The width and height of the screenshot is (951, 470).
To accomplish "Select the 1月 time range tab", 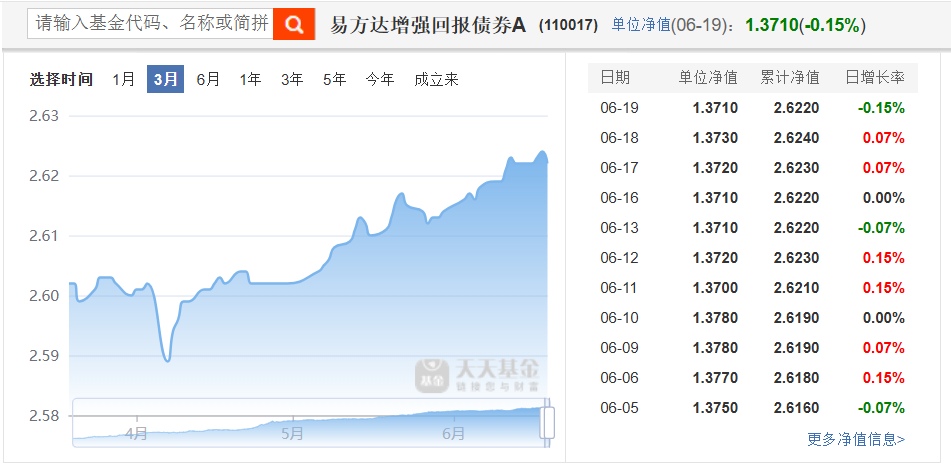I will tap(124, 79).
